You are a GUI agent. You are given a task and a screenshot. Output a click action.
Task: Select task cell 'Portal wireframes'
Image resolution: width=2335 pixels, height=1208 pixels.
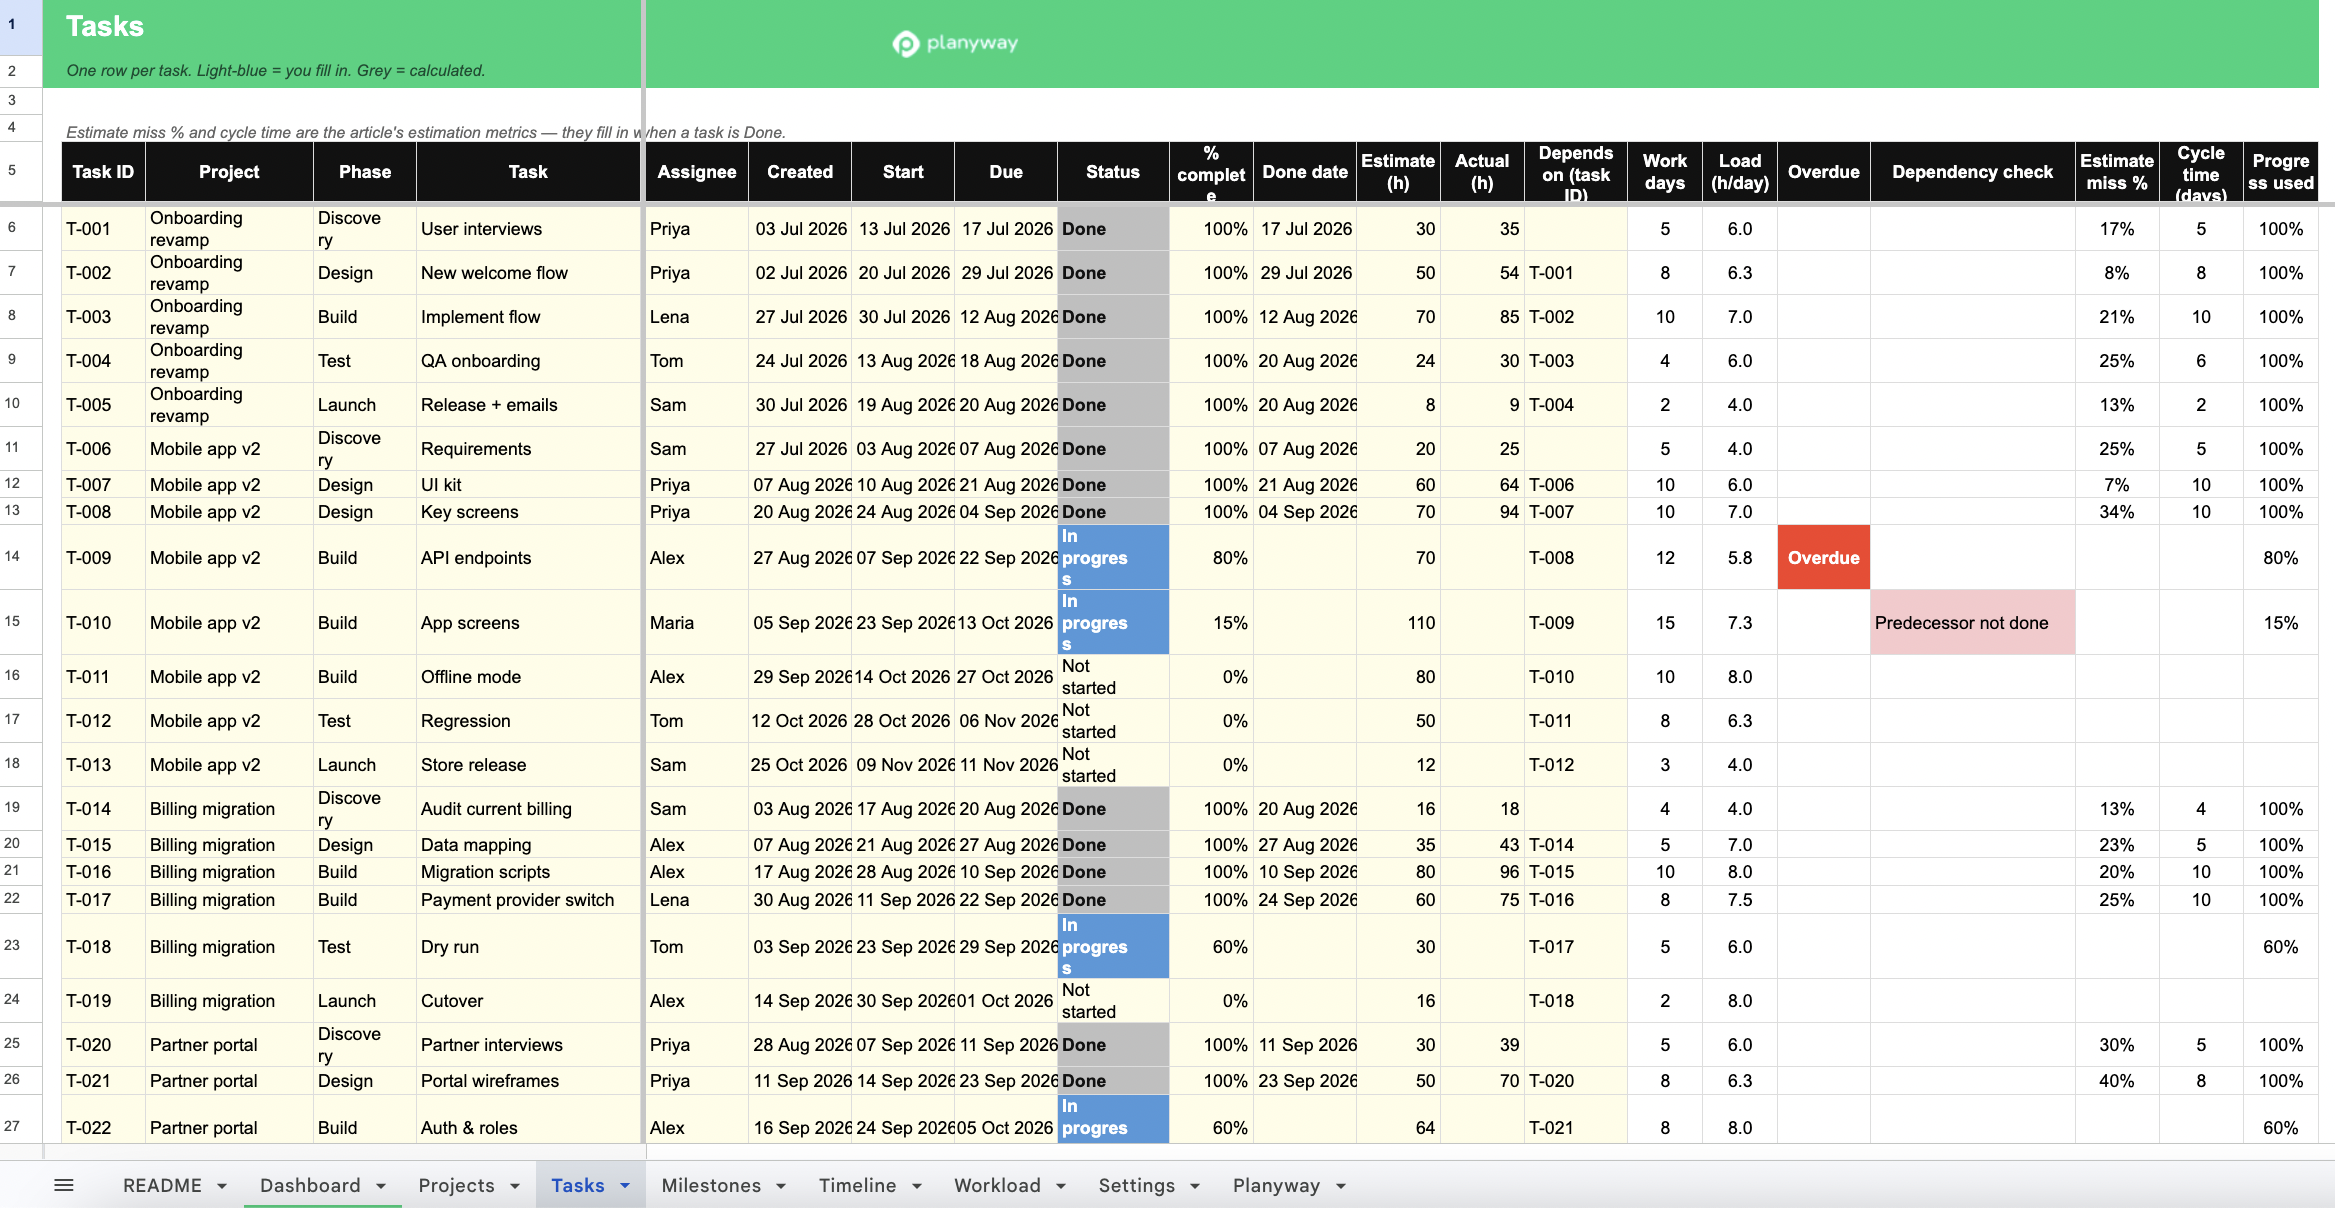click(x=528, y=1081)
